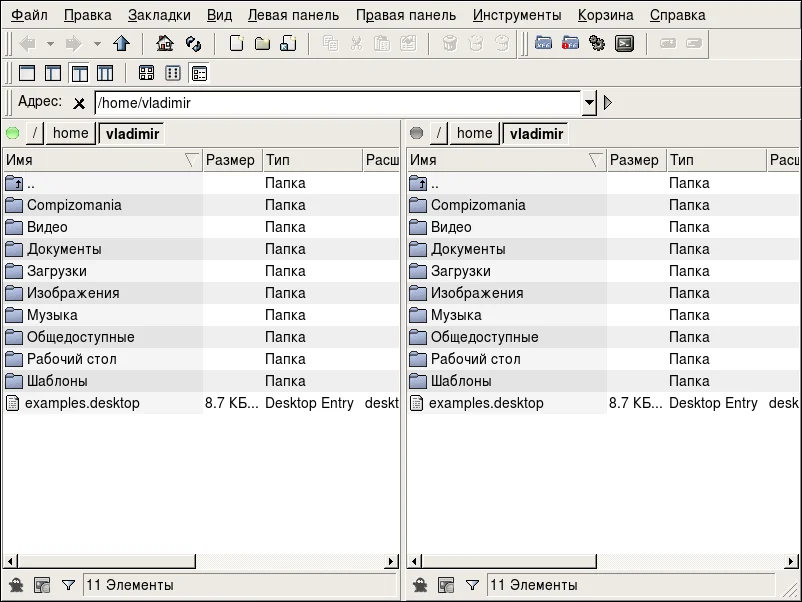The height and width of the screenshot is (602, 802).
Task: Toggle thumbnails in right panel status bar
Action: click(446, 586)
